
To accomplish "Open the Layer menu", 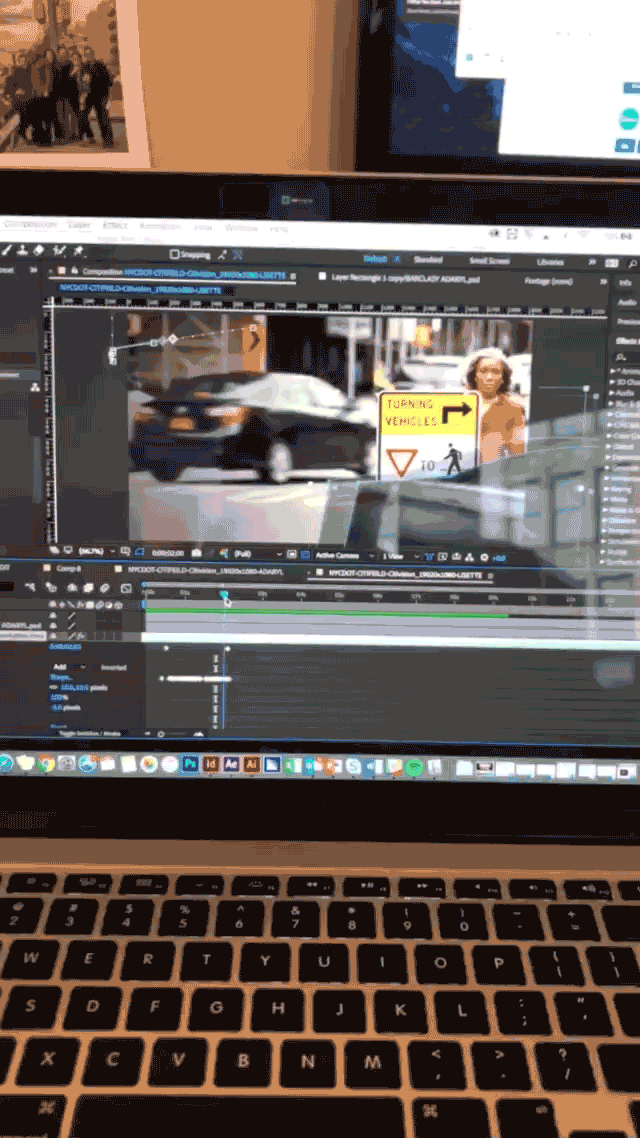I will pyautogui.click(x=79, y=225).
